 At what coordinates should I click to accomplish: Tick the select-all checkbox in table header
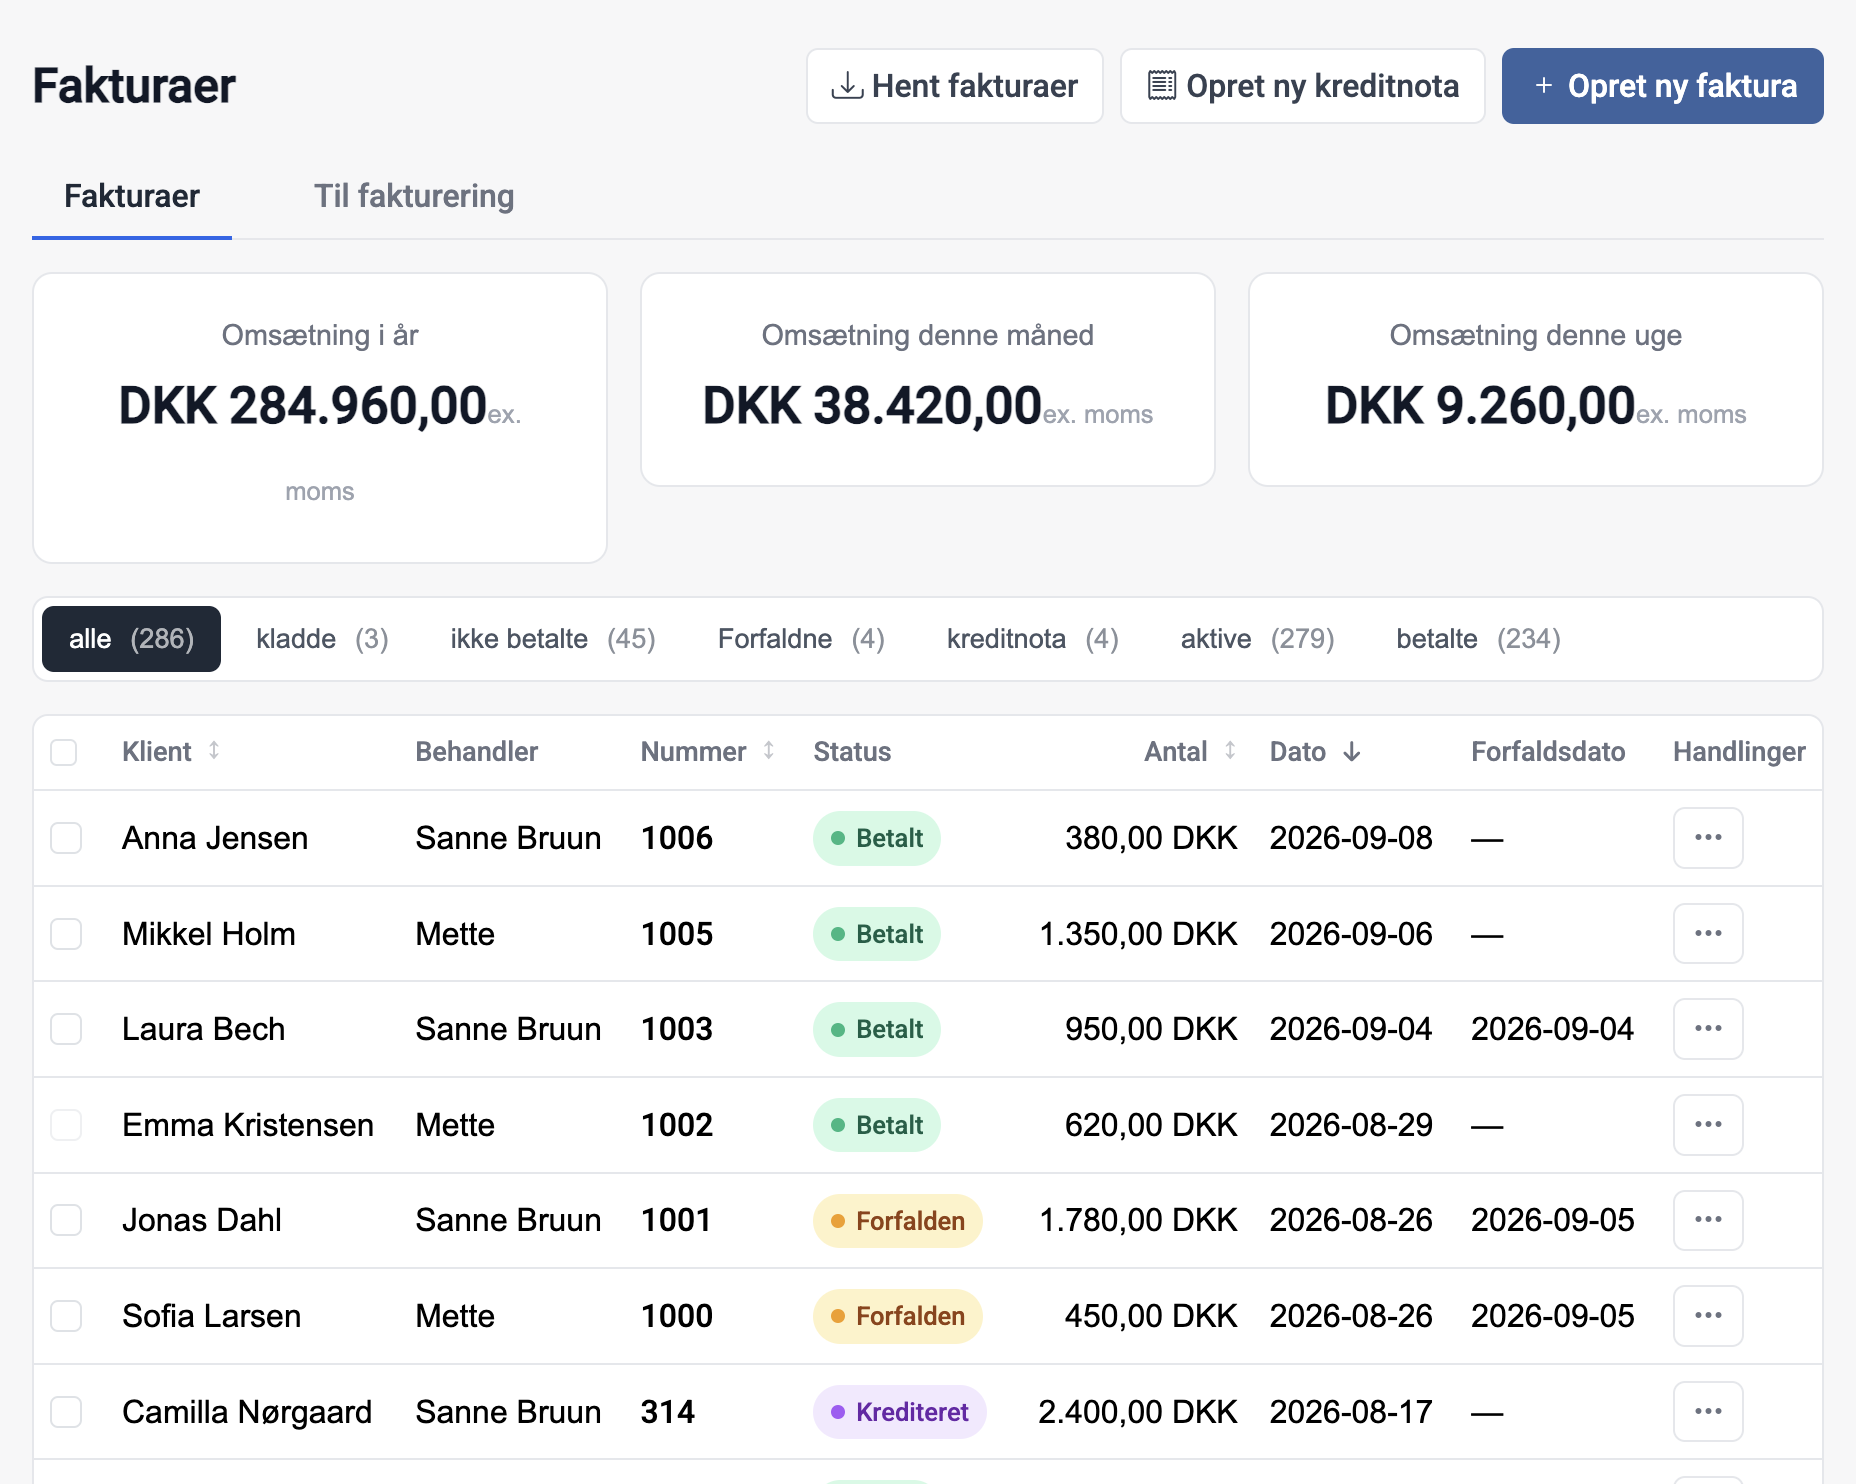[x=64, y=752]
